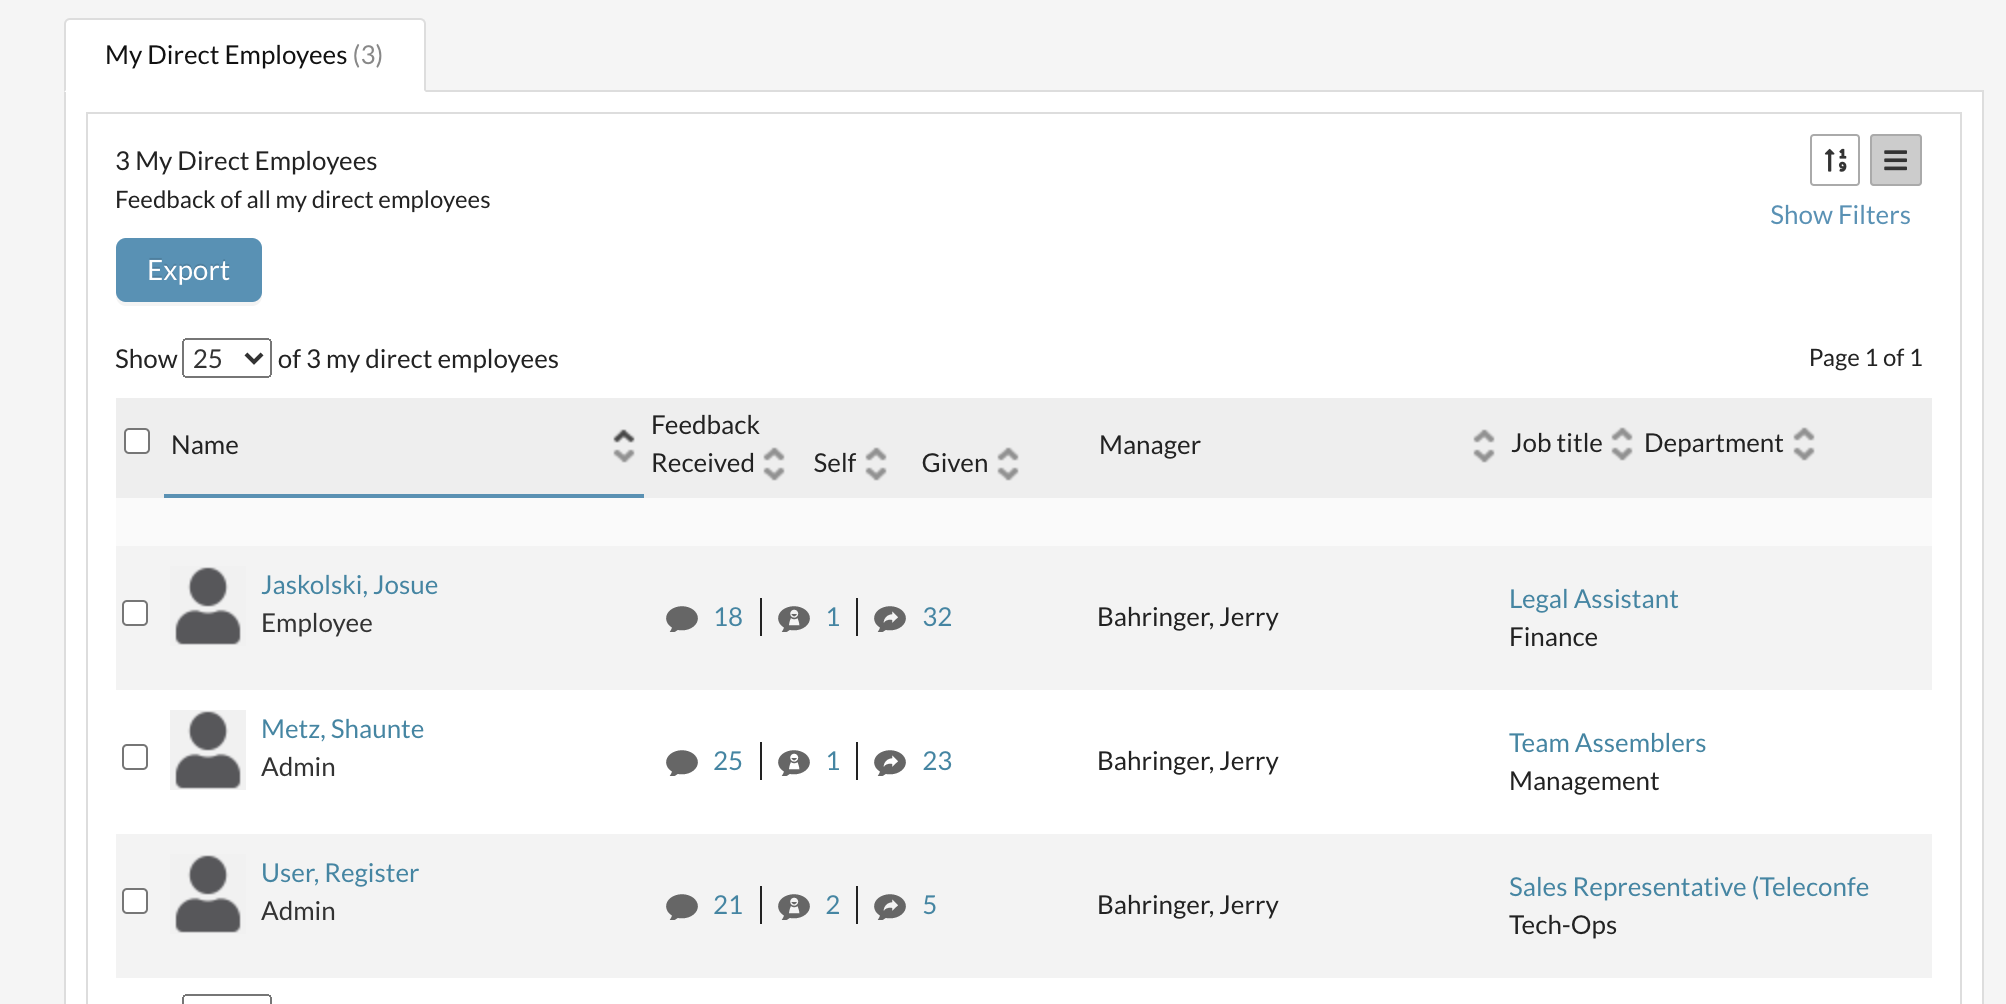
Task: Click the Department column header text
Action: point(1713,443)
